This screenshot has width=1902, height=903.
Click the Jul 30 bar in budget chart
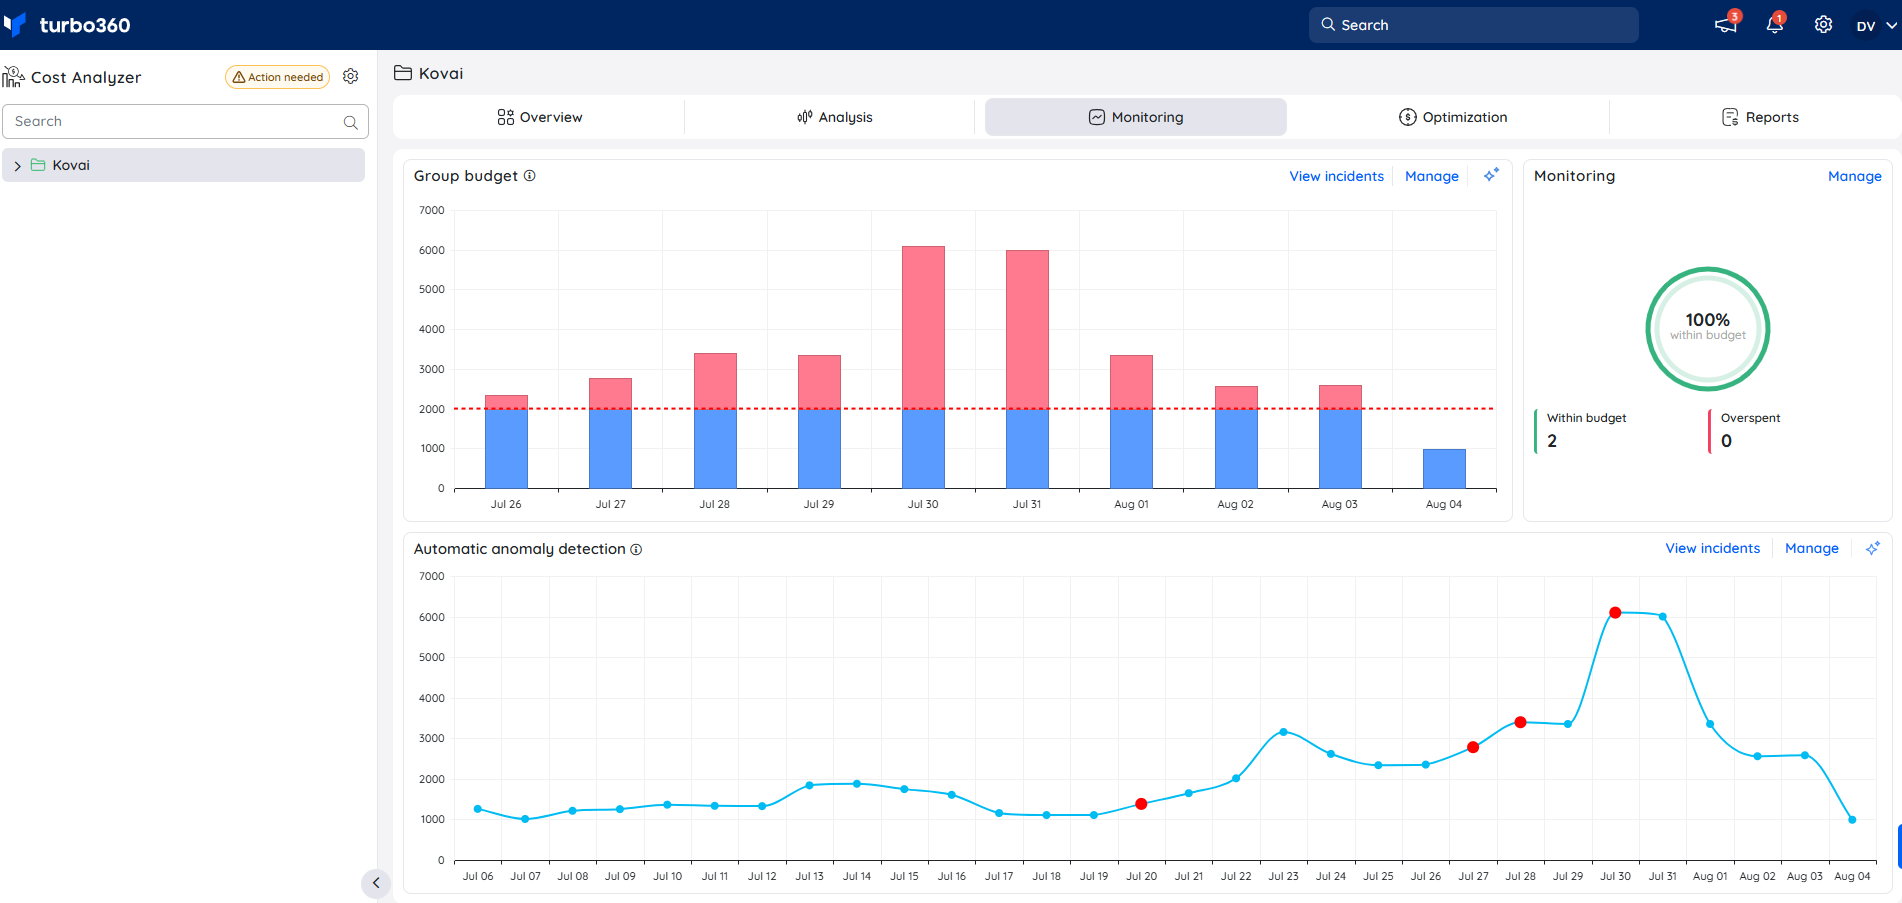pyautogui.click(x=923, y=367)
